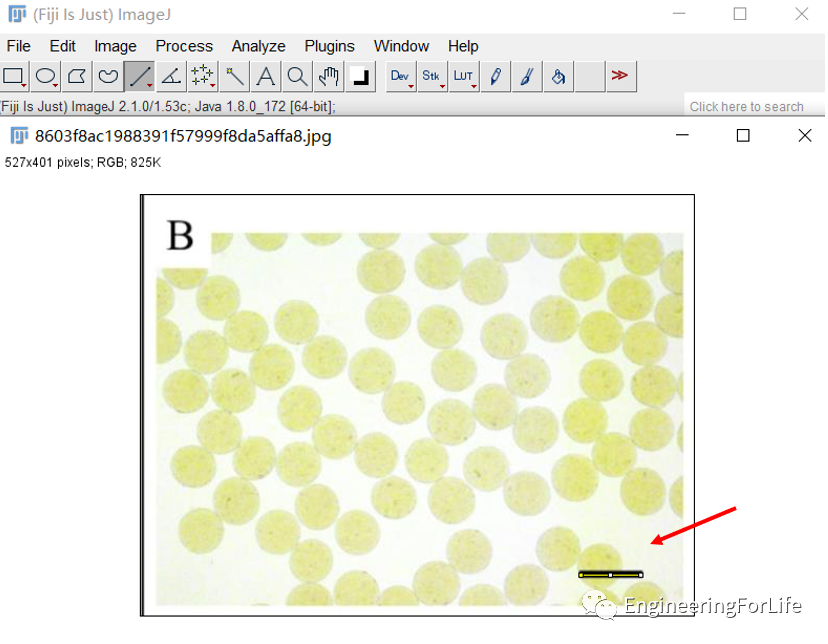Close the image window
Image resolution: width=828 pixels, height=644 pixels.
pyautogui.click(x=804, y=136)
